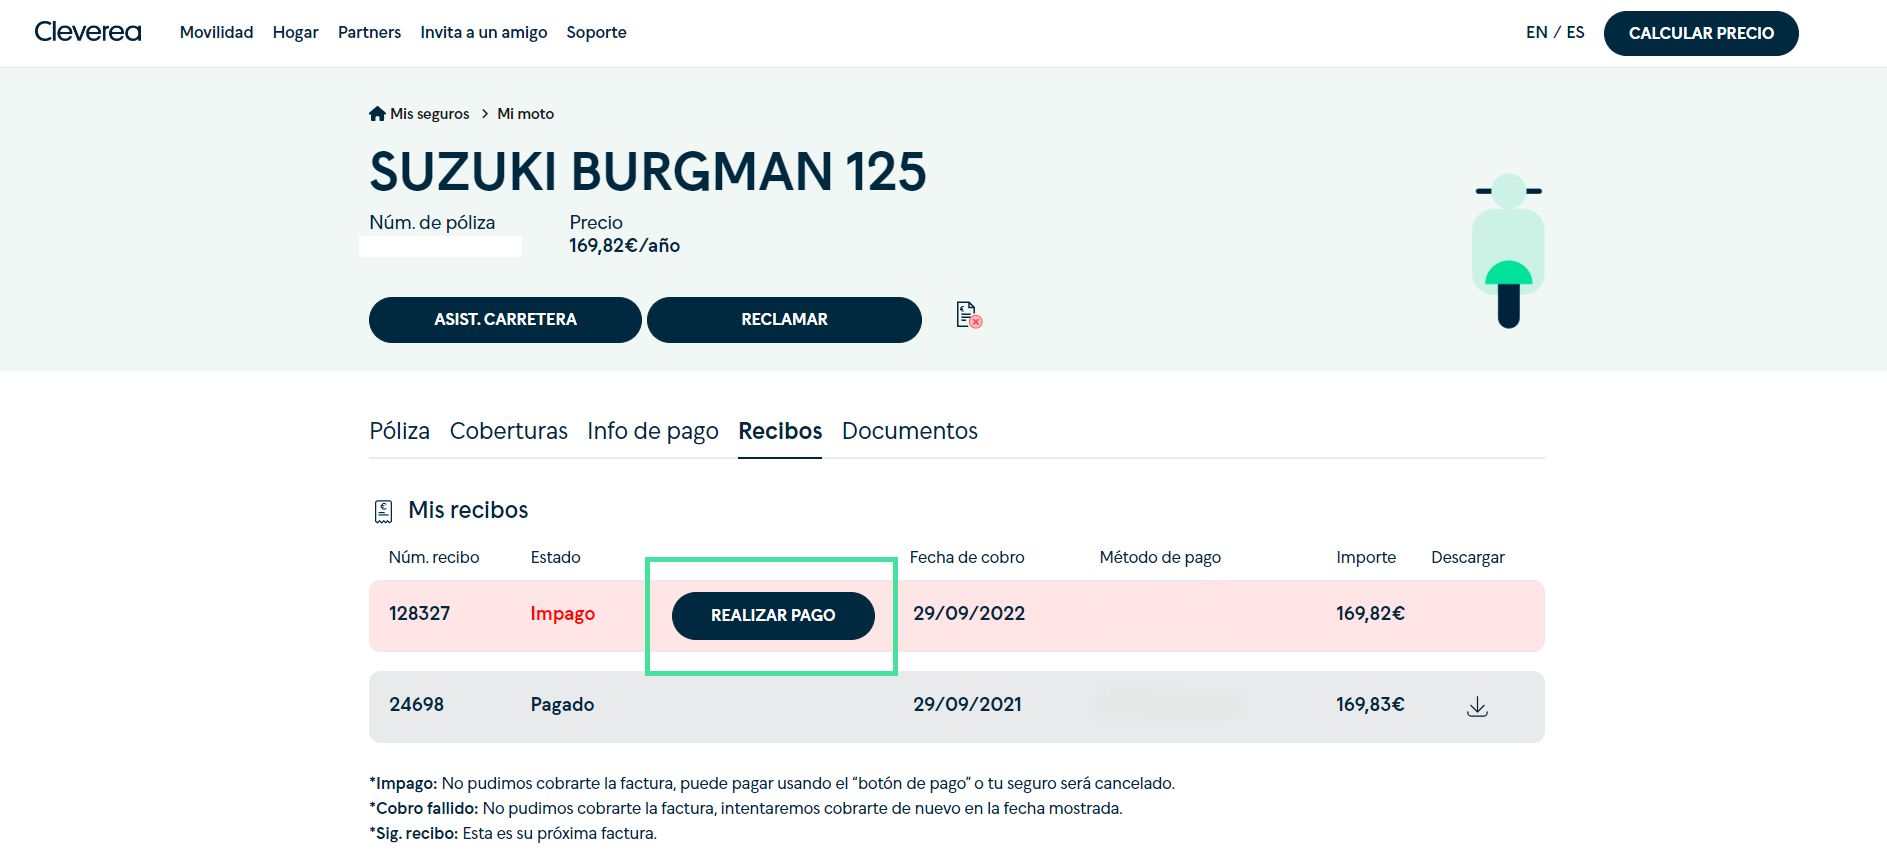Click the Fecha de cobro column header
This screenshot has width=1887, height=852.
[967, 558]
